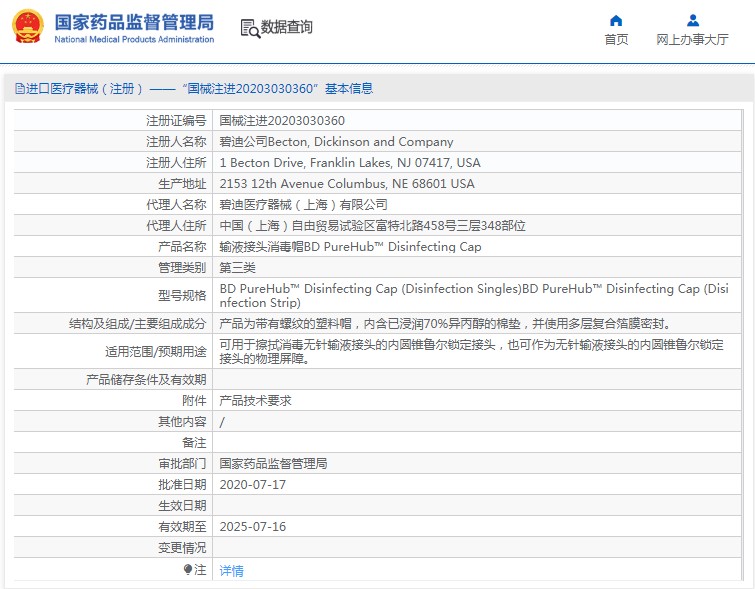Click the 产品技术要求 attachment entry
The height and width of the screenshot is (589, 755).
[255, 400]
